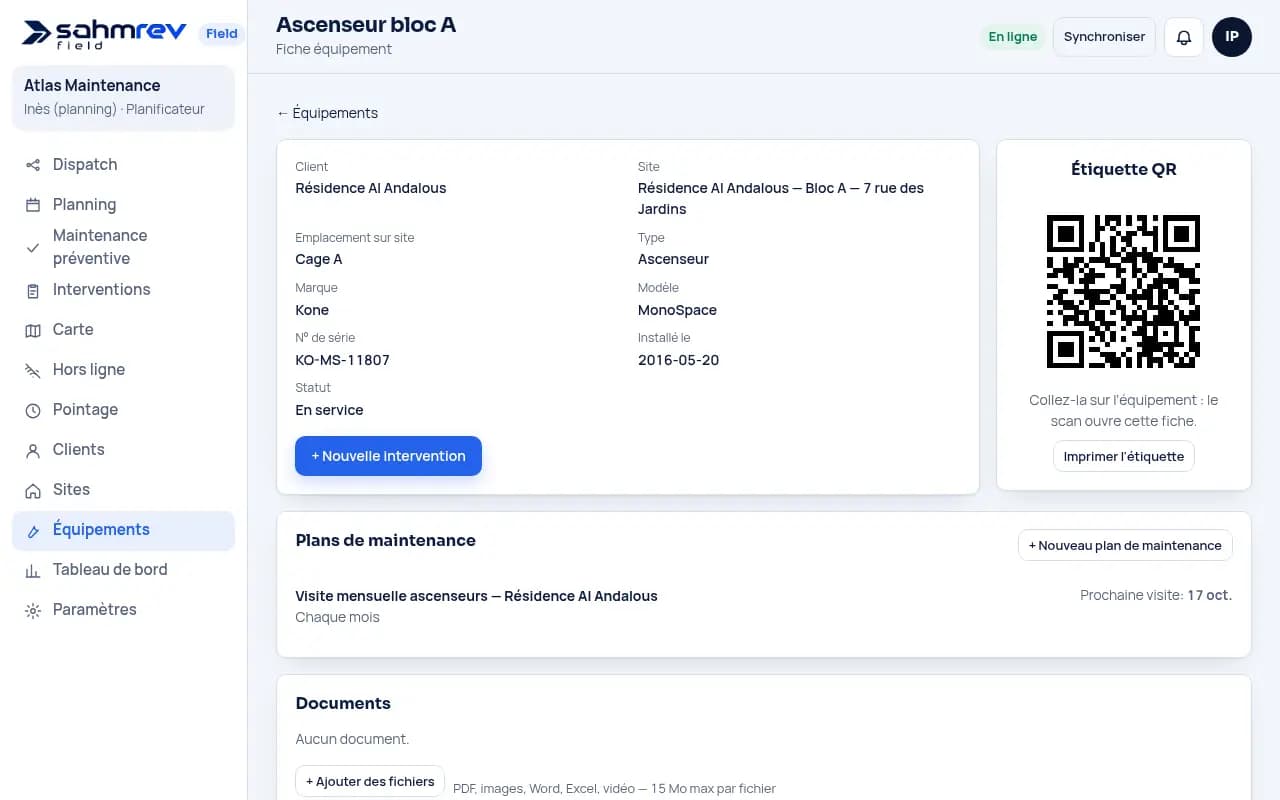
Task: Click the Clients person icon
Action: point(33,450)
